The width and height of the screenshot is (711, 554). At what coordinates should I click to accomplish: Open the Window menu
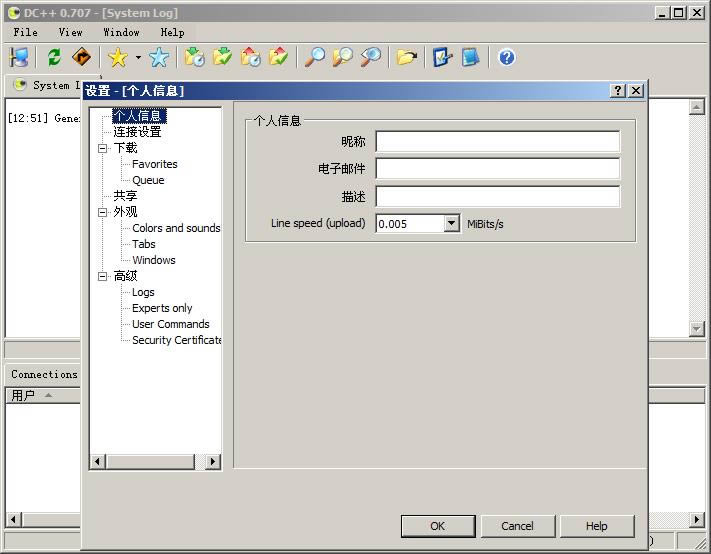[x=121, y=32]
